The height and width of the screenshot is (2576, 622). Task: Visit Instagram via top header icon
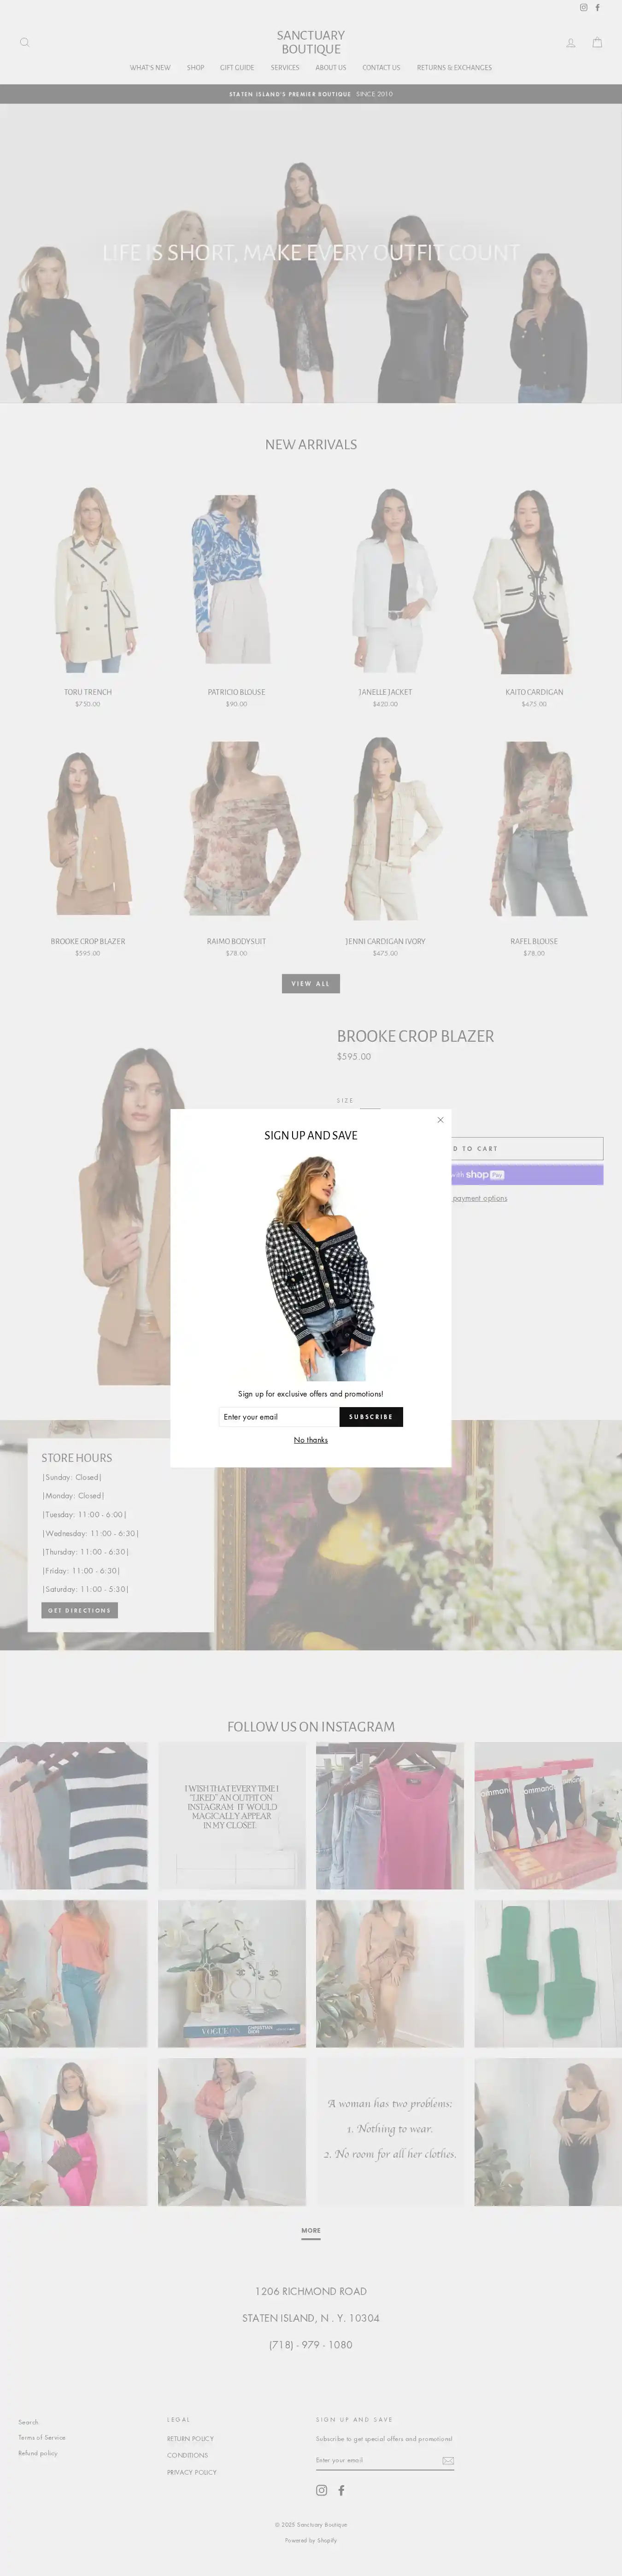coord(584,8)
